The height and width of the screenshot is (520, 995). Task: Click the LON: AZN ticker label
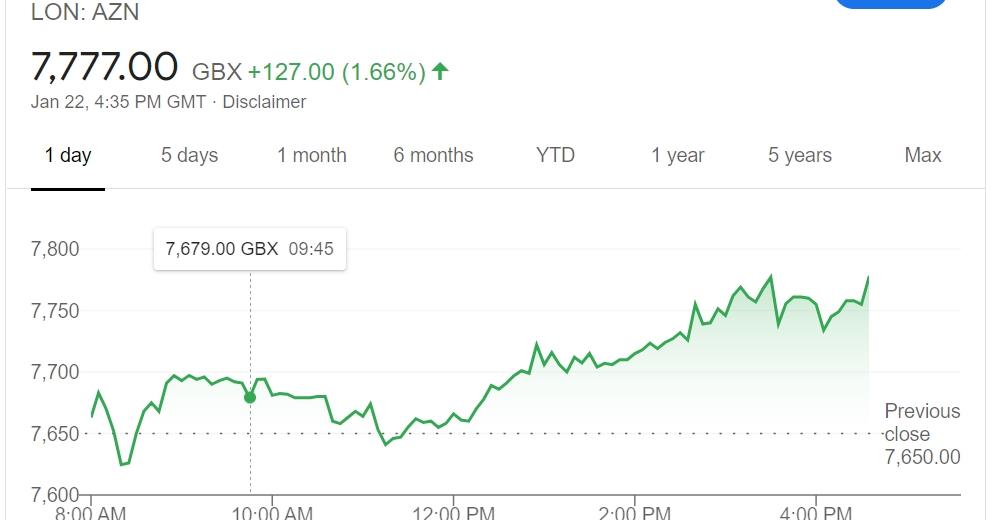[85, 12]
